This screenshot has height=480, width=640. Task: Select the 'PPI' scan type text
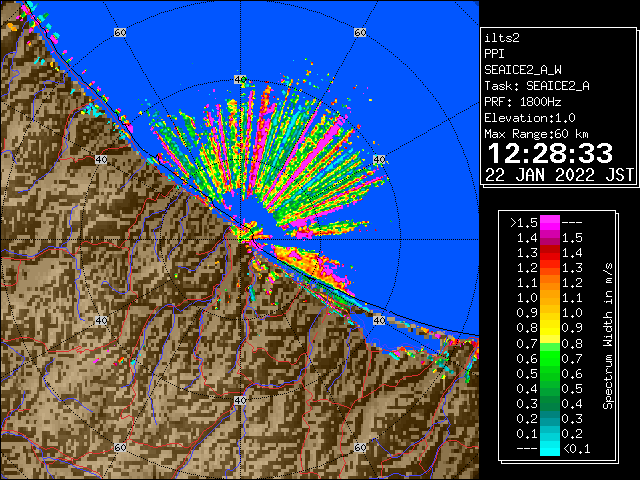pyautogui.click(x=494, y=54)
